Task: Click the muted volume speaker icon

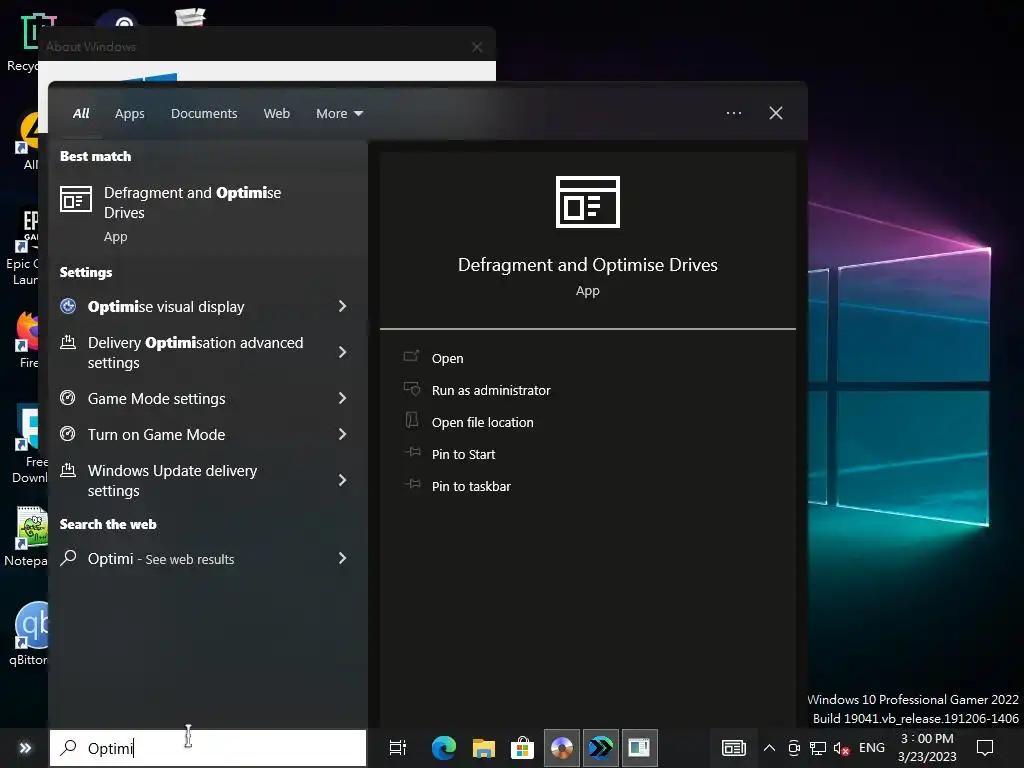Action: tap(842, 748)
